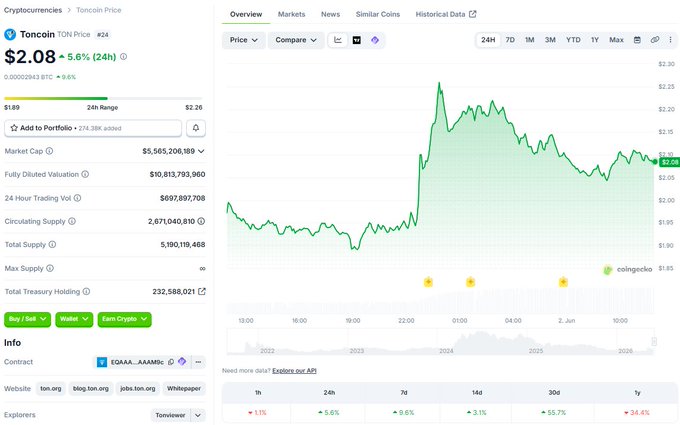The height and width of the screenshot is (425, 680).
Task: Click the historical range navigator chart
Action: click(x=441, y=342)
